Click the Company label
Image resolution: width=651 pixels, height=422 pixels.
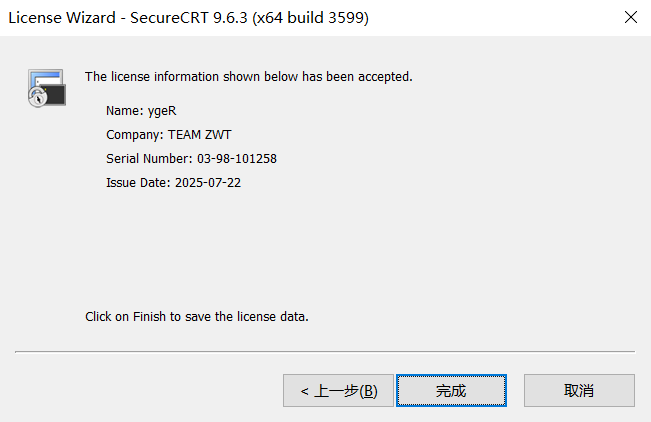pos(135,135)
